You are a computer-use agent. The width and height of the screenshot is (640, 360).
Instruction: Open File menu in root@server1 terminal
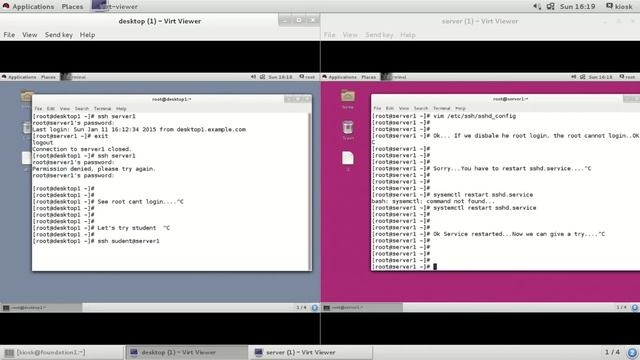click(377, 108)
